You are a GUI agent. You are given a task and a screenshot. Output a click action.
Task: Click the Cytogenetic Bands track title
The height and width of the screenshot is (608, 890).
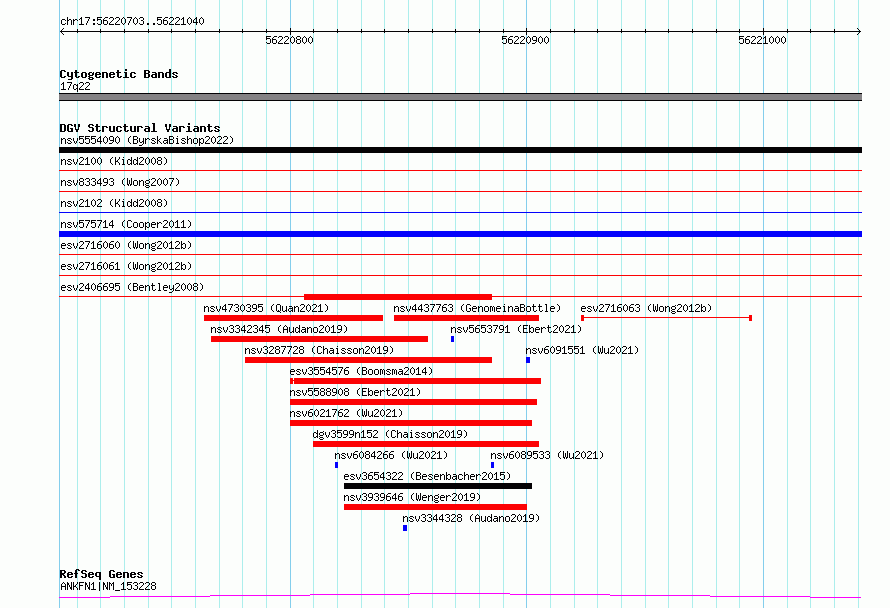[119, 74]
